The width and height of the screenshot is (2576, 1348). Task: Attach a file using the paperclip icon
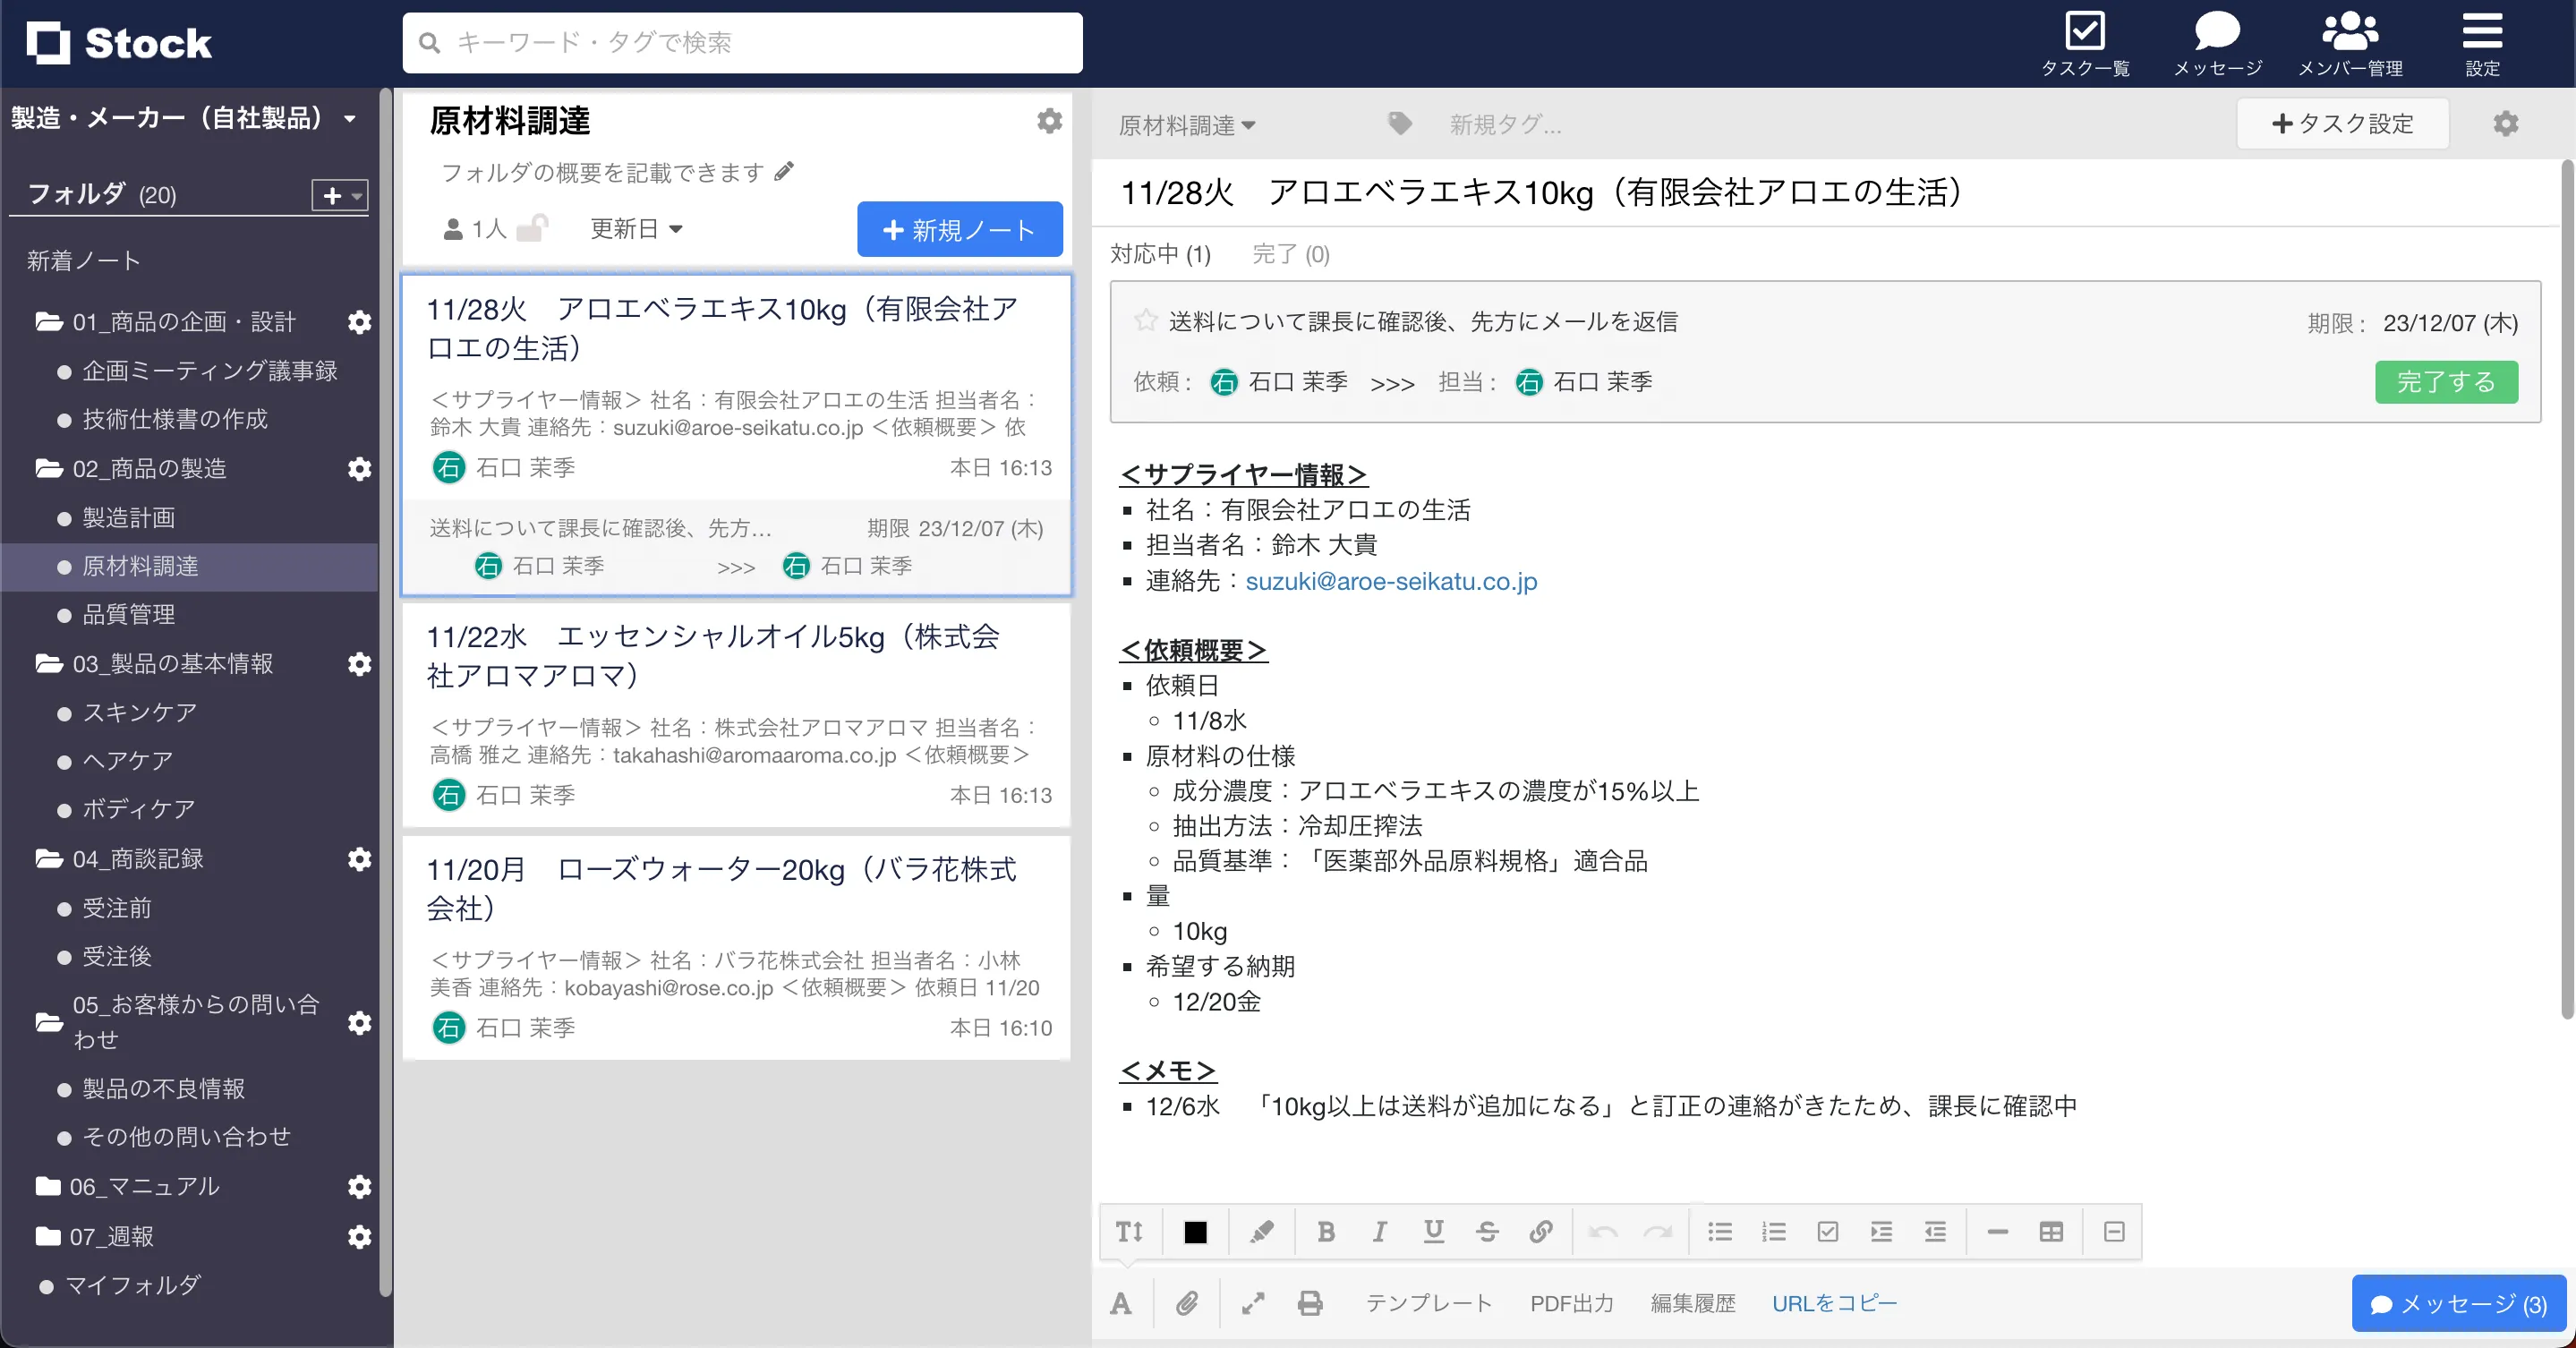(x=1188, y=1303)
